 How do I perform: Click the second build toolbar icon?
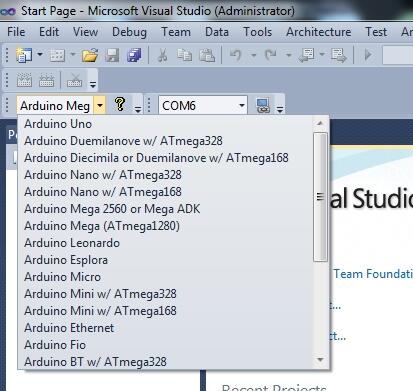[47, 80]
